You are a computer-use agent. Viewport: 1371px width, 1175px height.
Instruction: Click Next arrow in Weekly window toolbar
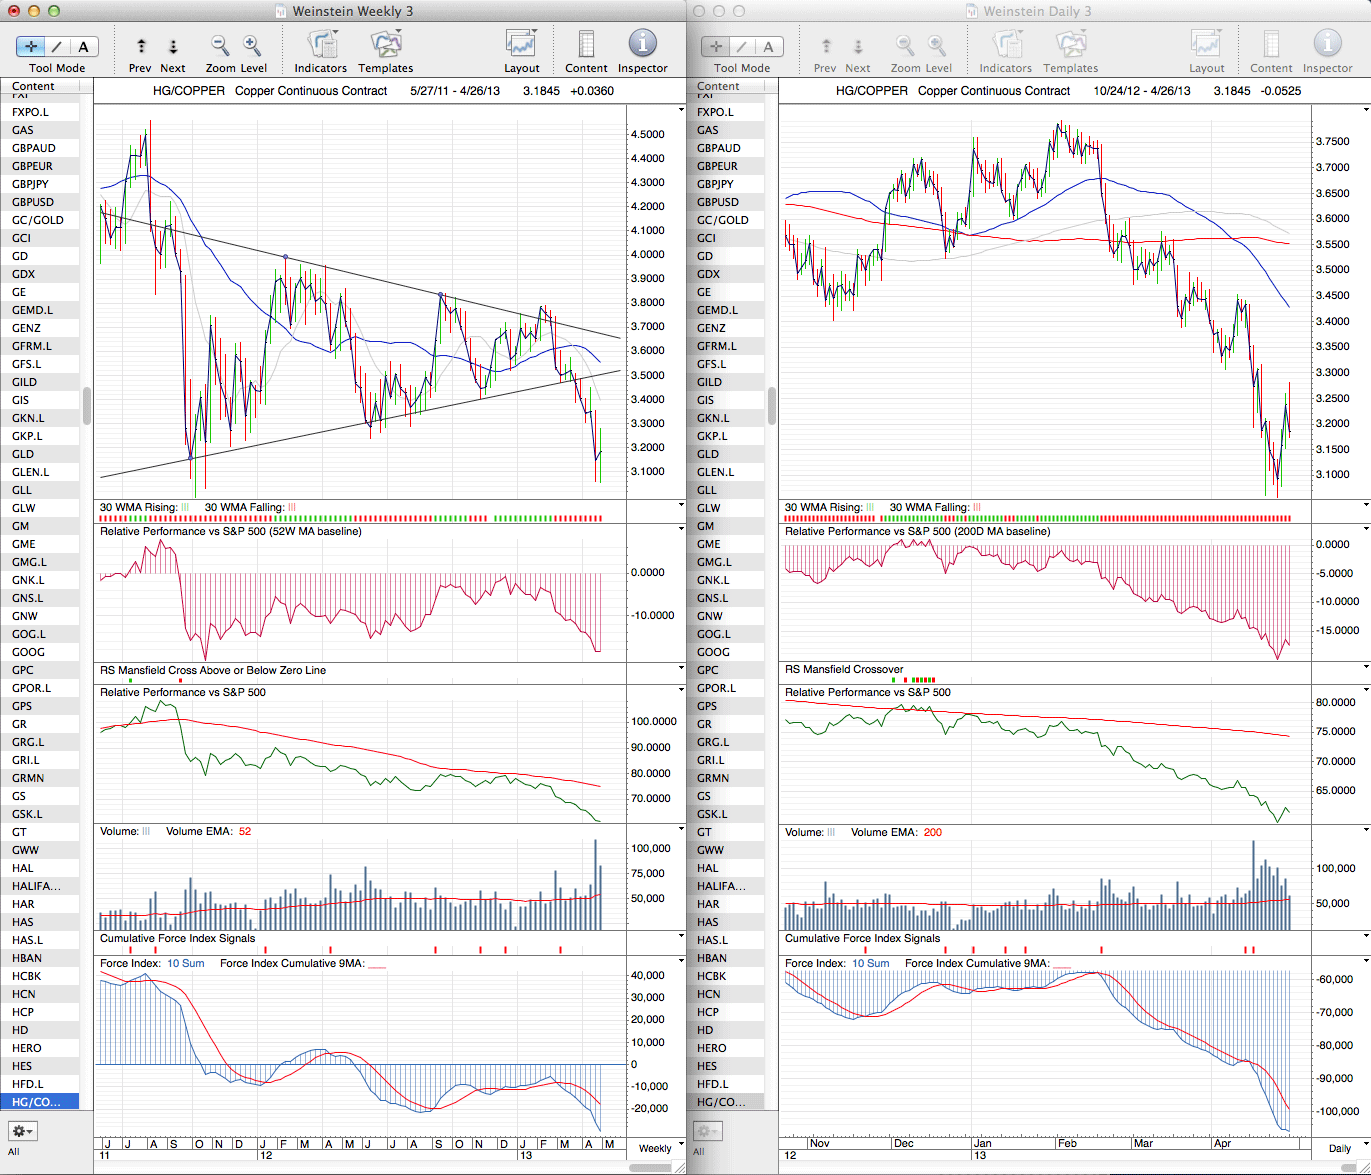(x=173, y=46)
